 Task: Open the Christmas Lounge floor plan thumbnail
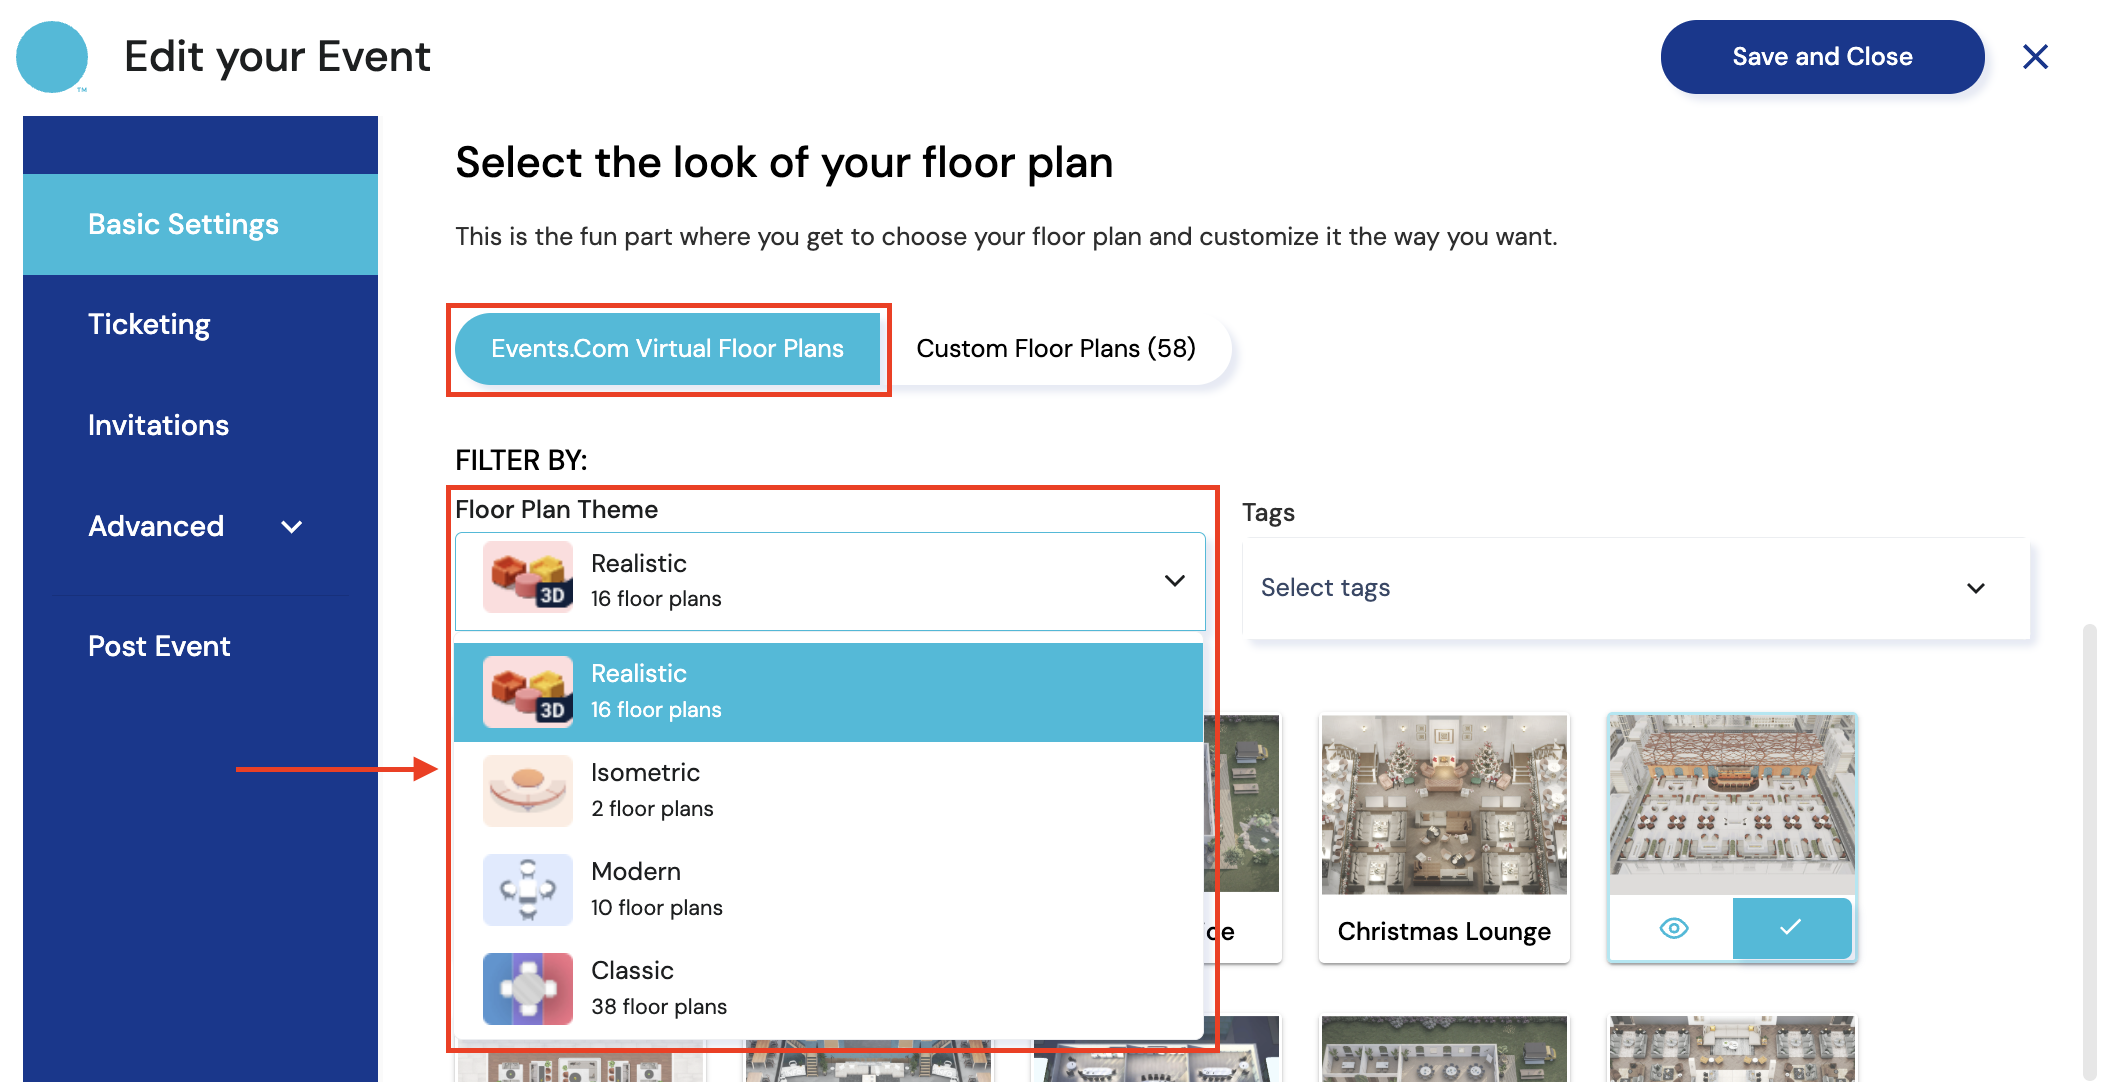(x=1443, y=805)
